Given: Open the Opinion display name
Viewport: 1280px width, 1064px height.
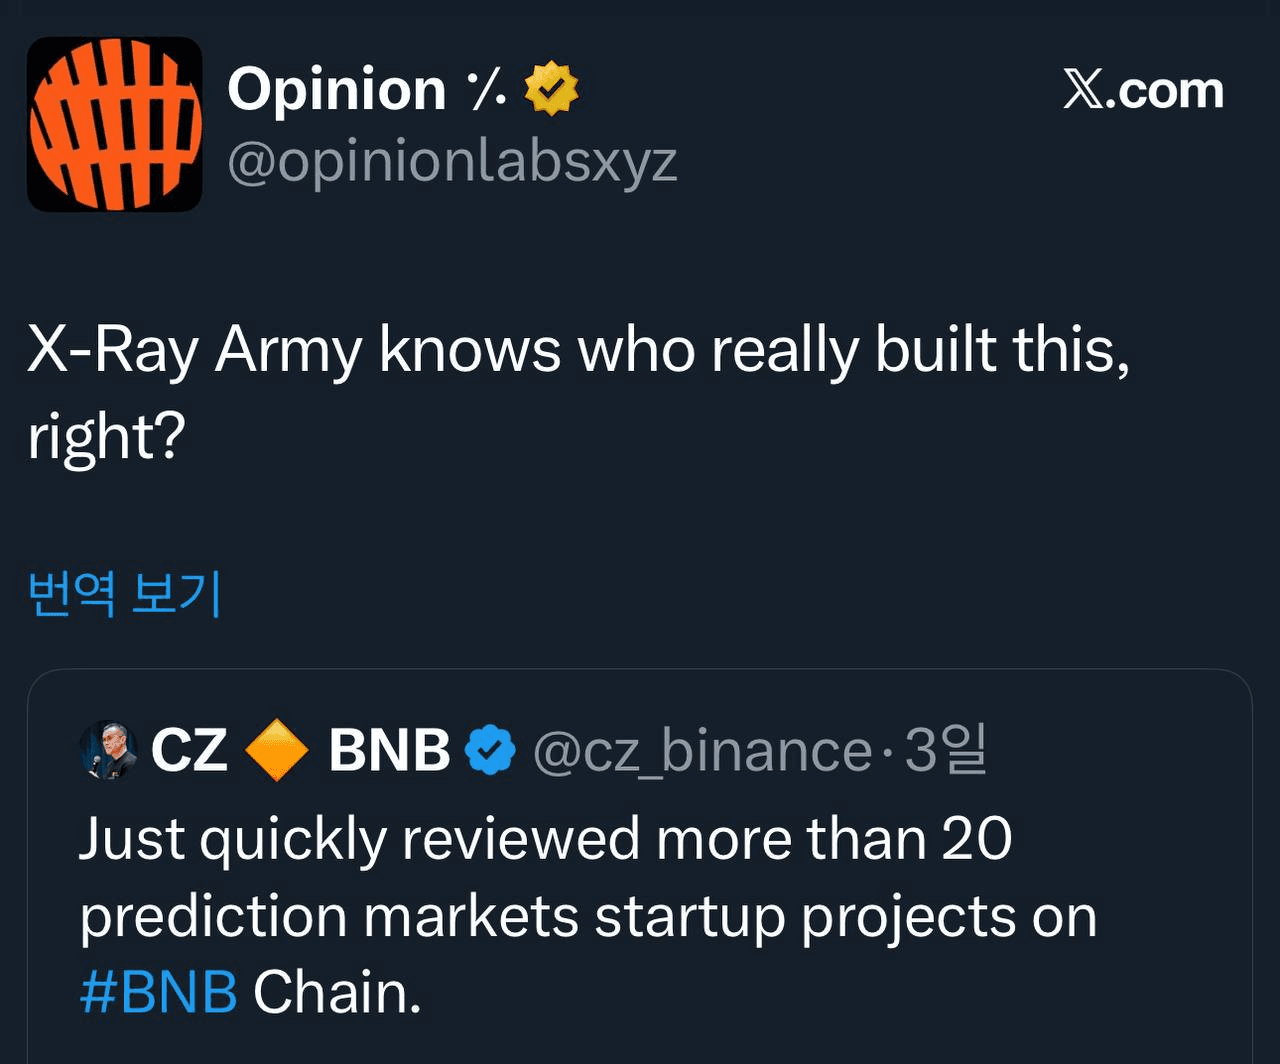Looking at the screenshot, I should 336,90.
